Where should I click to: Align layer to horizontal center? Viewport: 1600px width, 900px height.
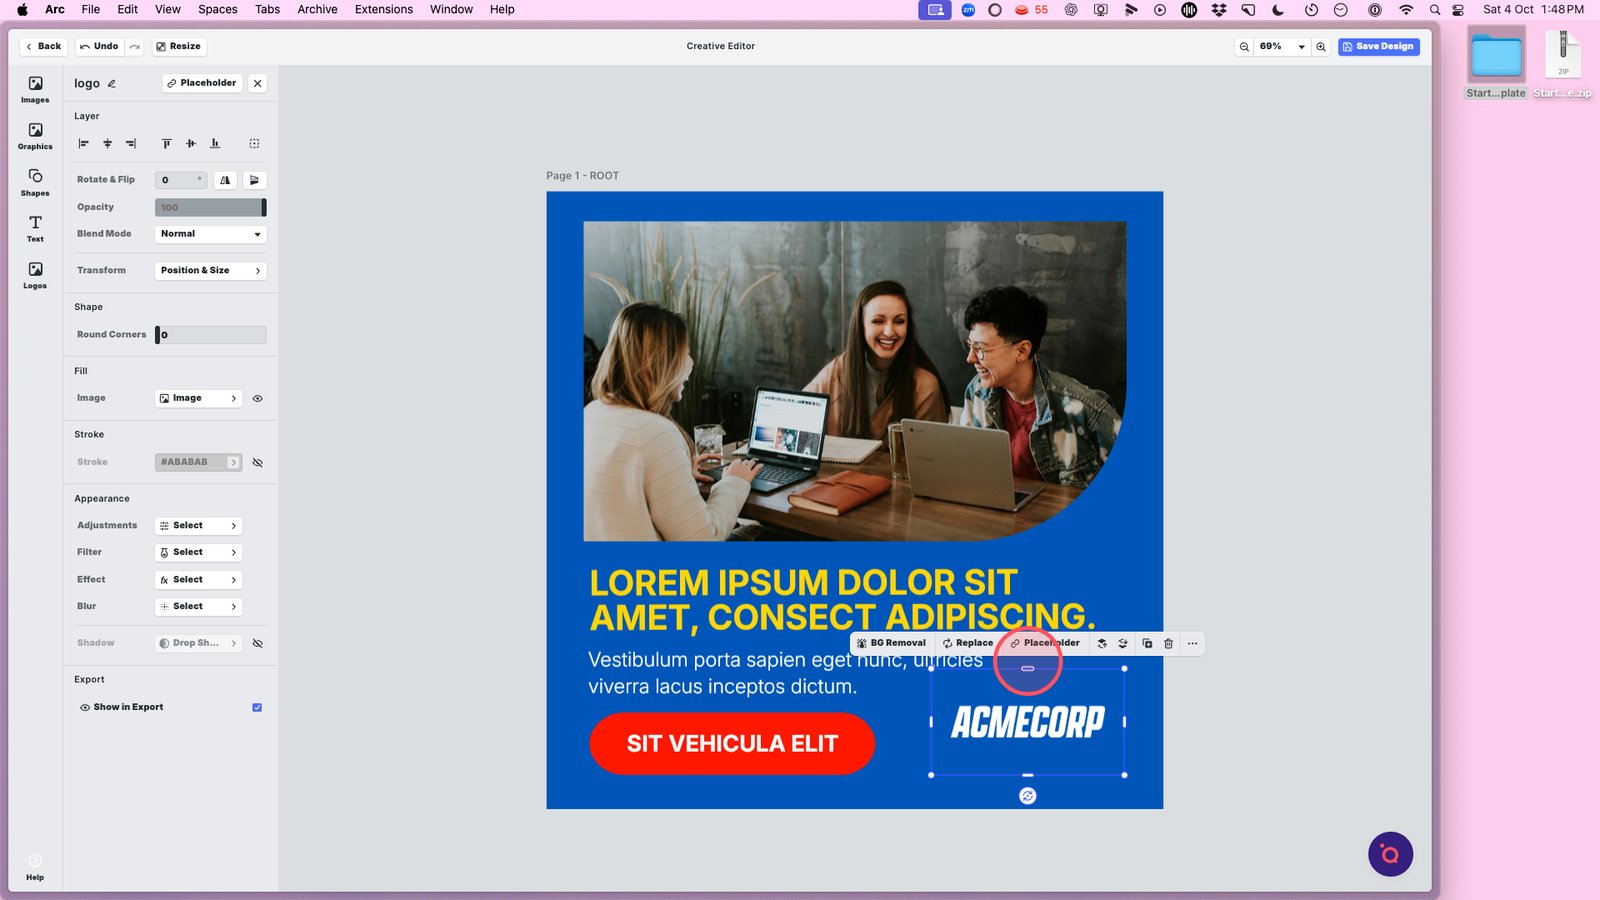(107, 144)
